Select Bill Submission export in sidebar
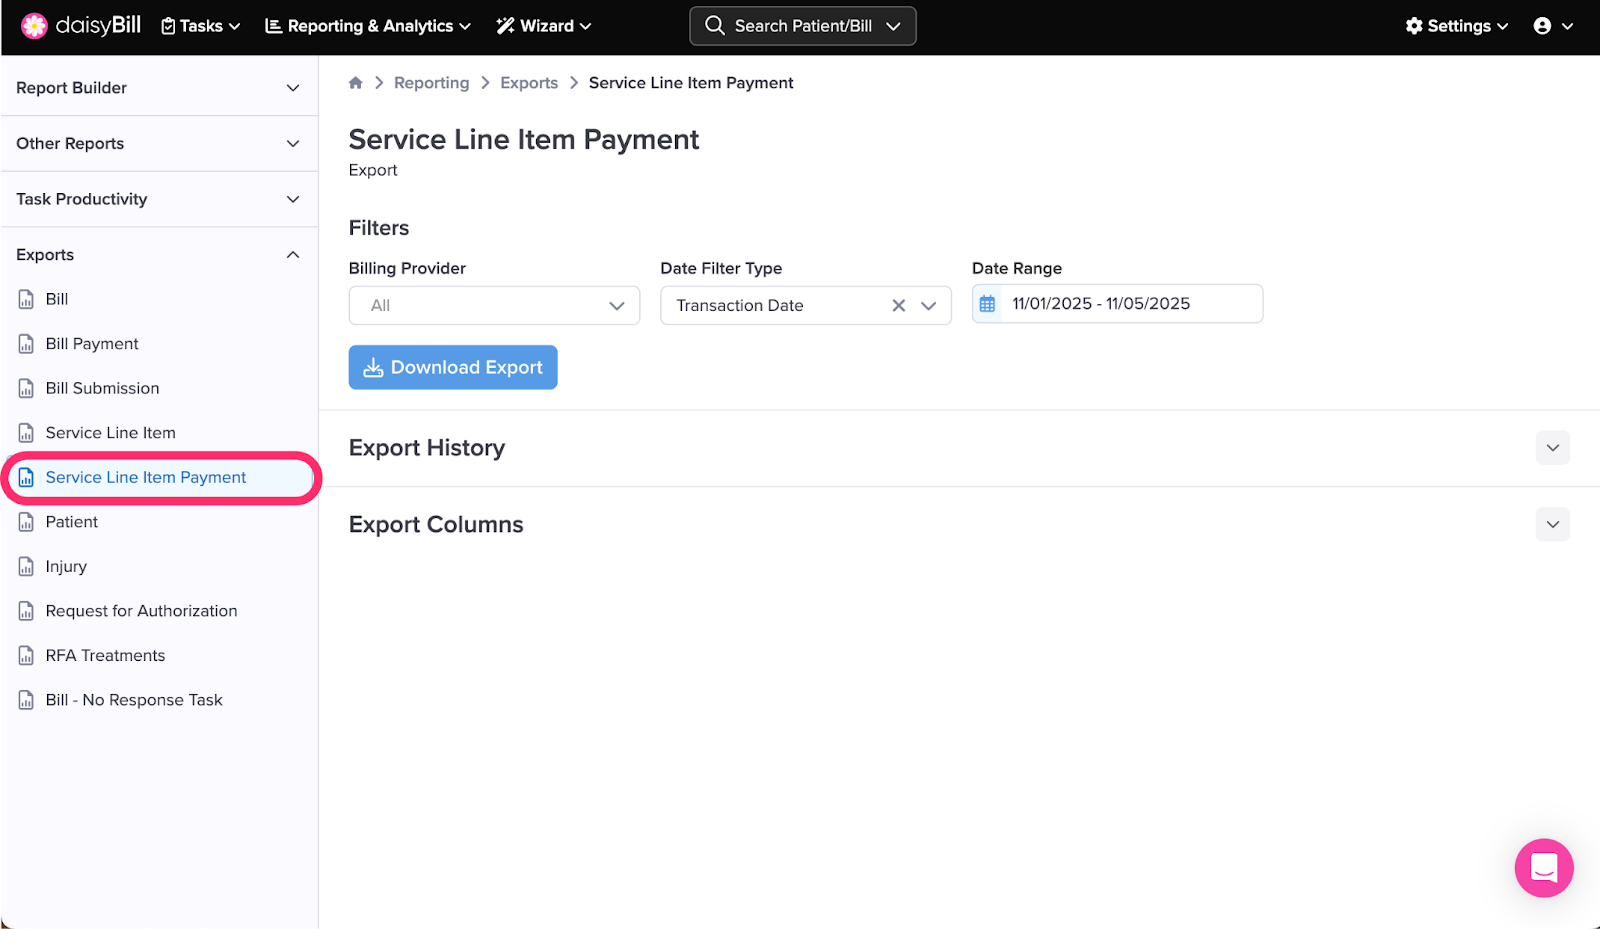Image resolution: width=1600 pixels, height=929 pixels. click(x=102, y=388)
